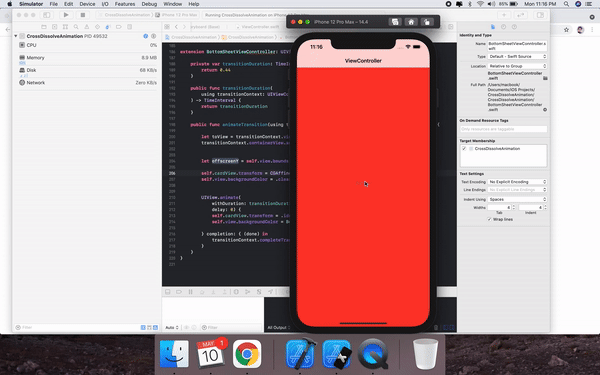Click the Simulator screenshot button
This screenshot has width=600, height=375.
(x=395, y=22)
